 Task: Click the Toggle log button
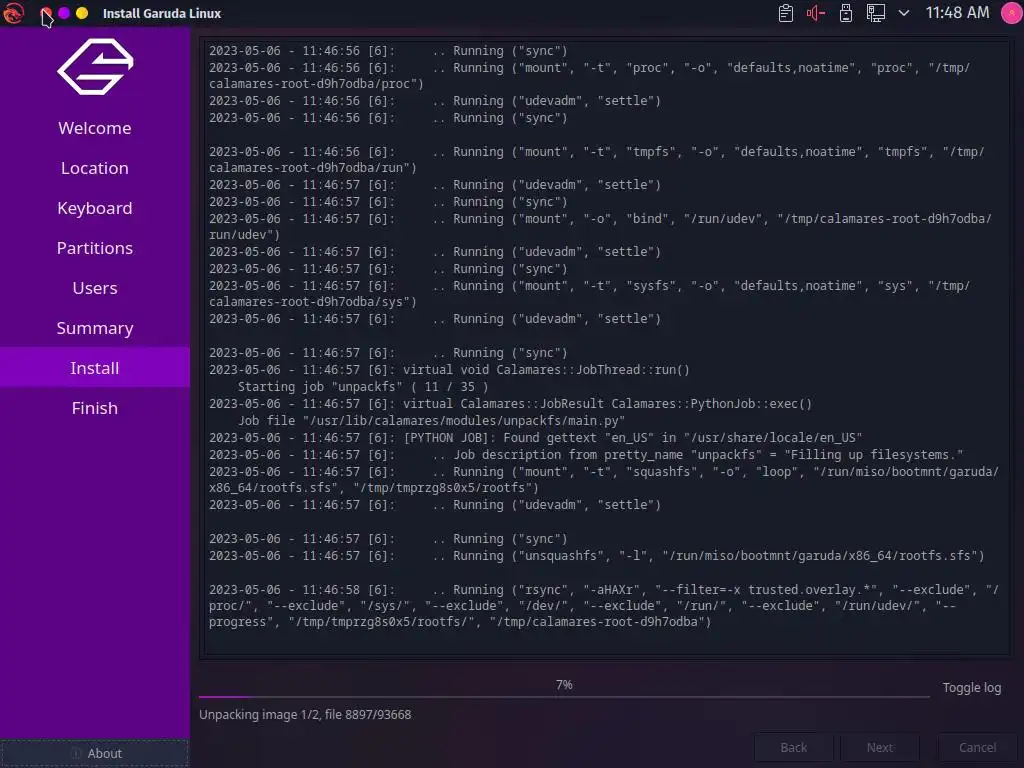click(x=971, y=688)
